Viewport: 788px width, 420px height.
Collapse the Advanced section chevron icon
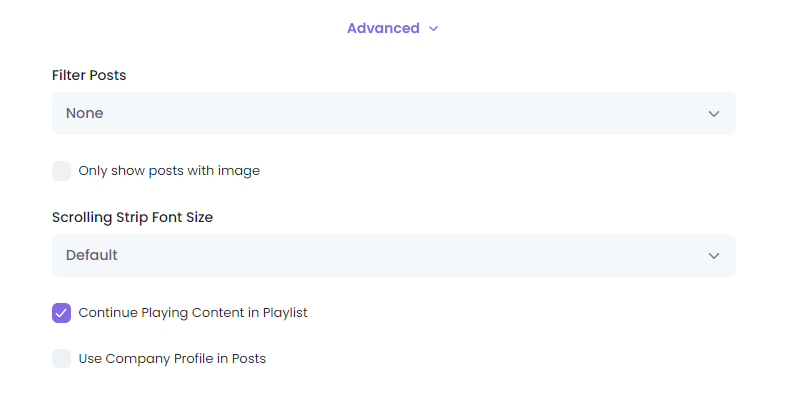tap(433, 29)
